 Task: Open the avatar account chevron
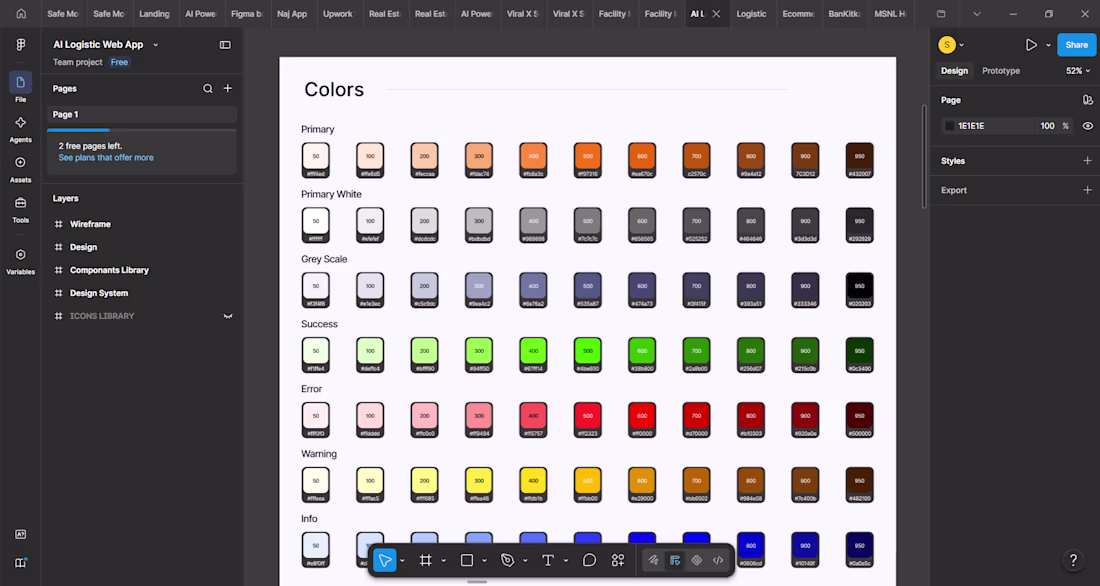(962, 45)
